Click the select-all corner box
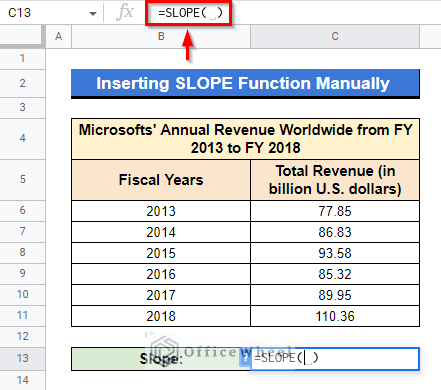 [22, 36]
